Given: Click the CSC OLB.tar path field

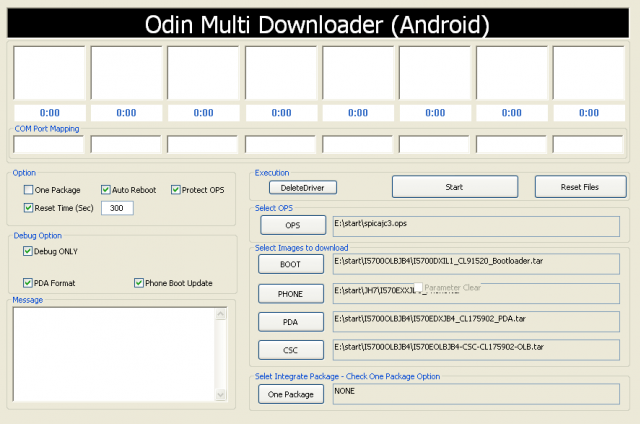Looking at the screenshot, I should 476,350.
